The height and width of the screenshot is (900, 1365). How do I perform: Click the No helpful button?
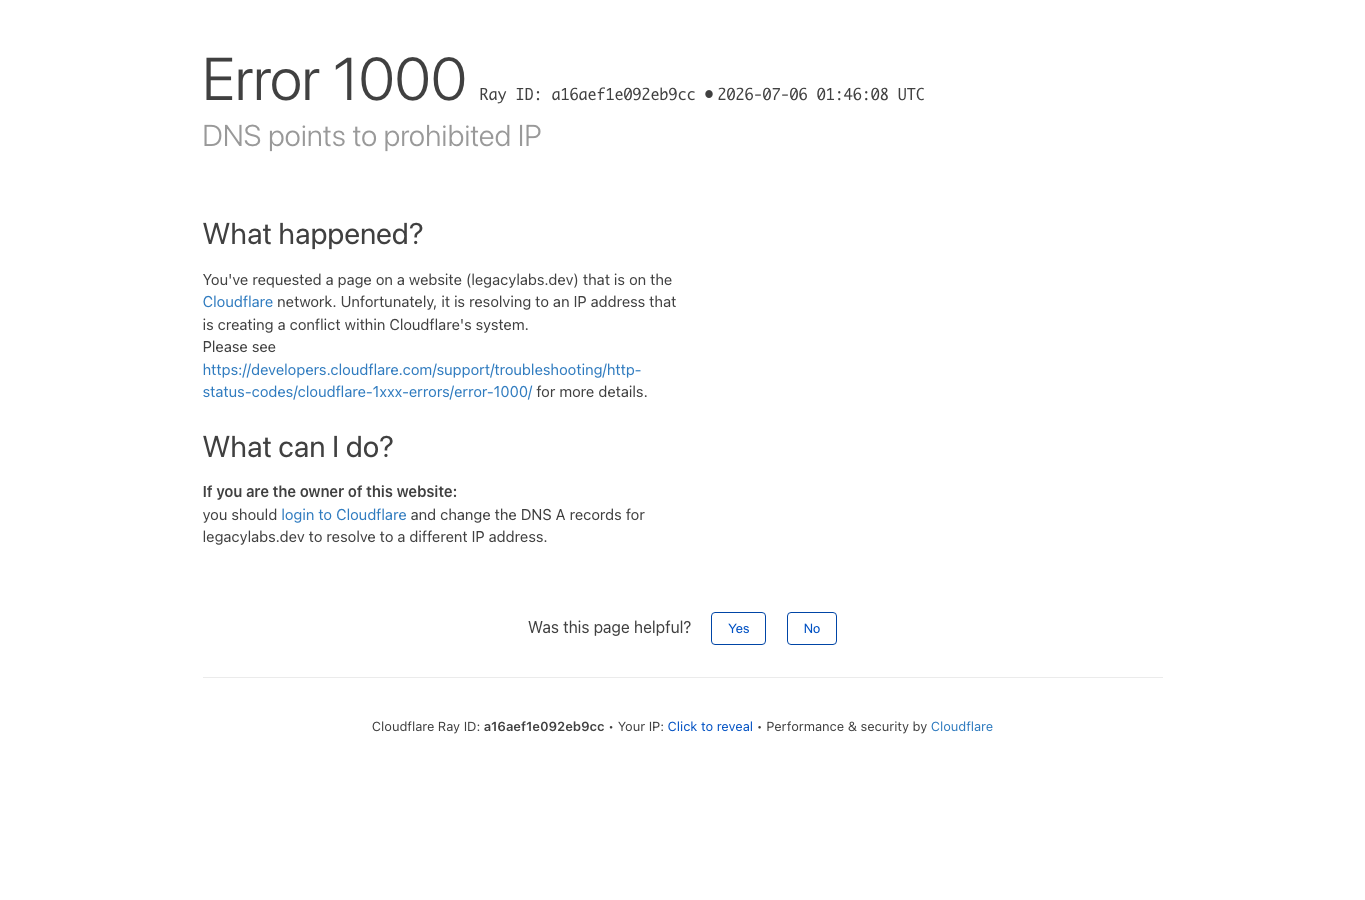click(x=811, y=628)
